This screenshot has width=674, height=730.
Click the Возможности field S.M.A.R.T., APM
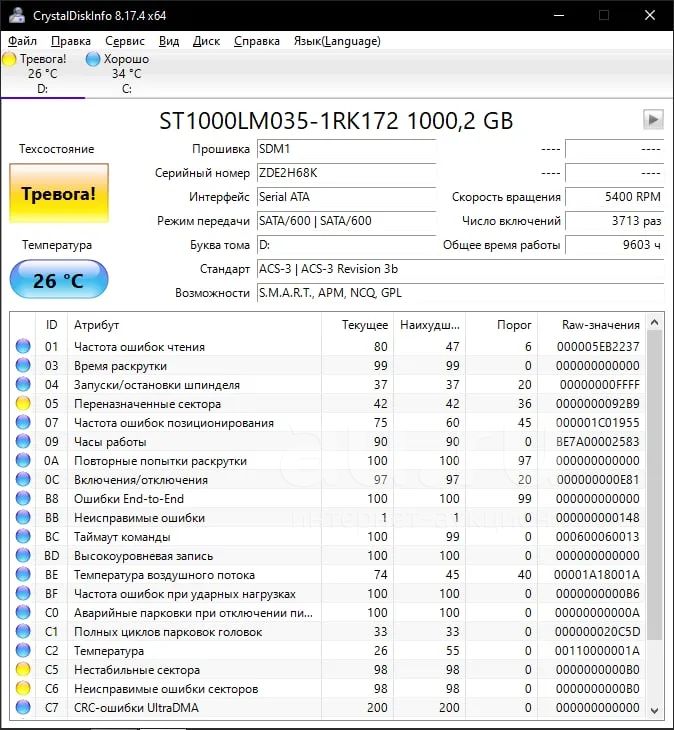(460, 293)
